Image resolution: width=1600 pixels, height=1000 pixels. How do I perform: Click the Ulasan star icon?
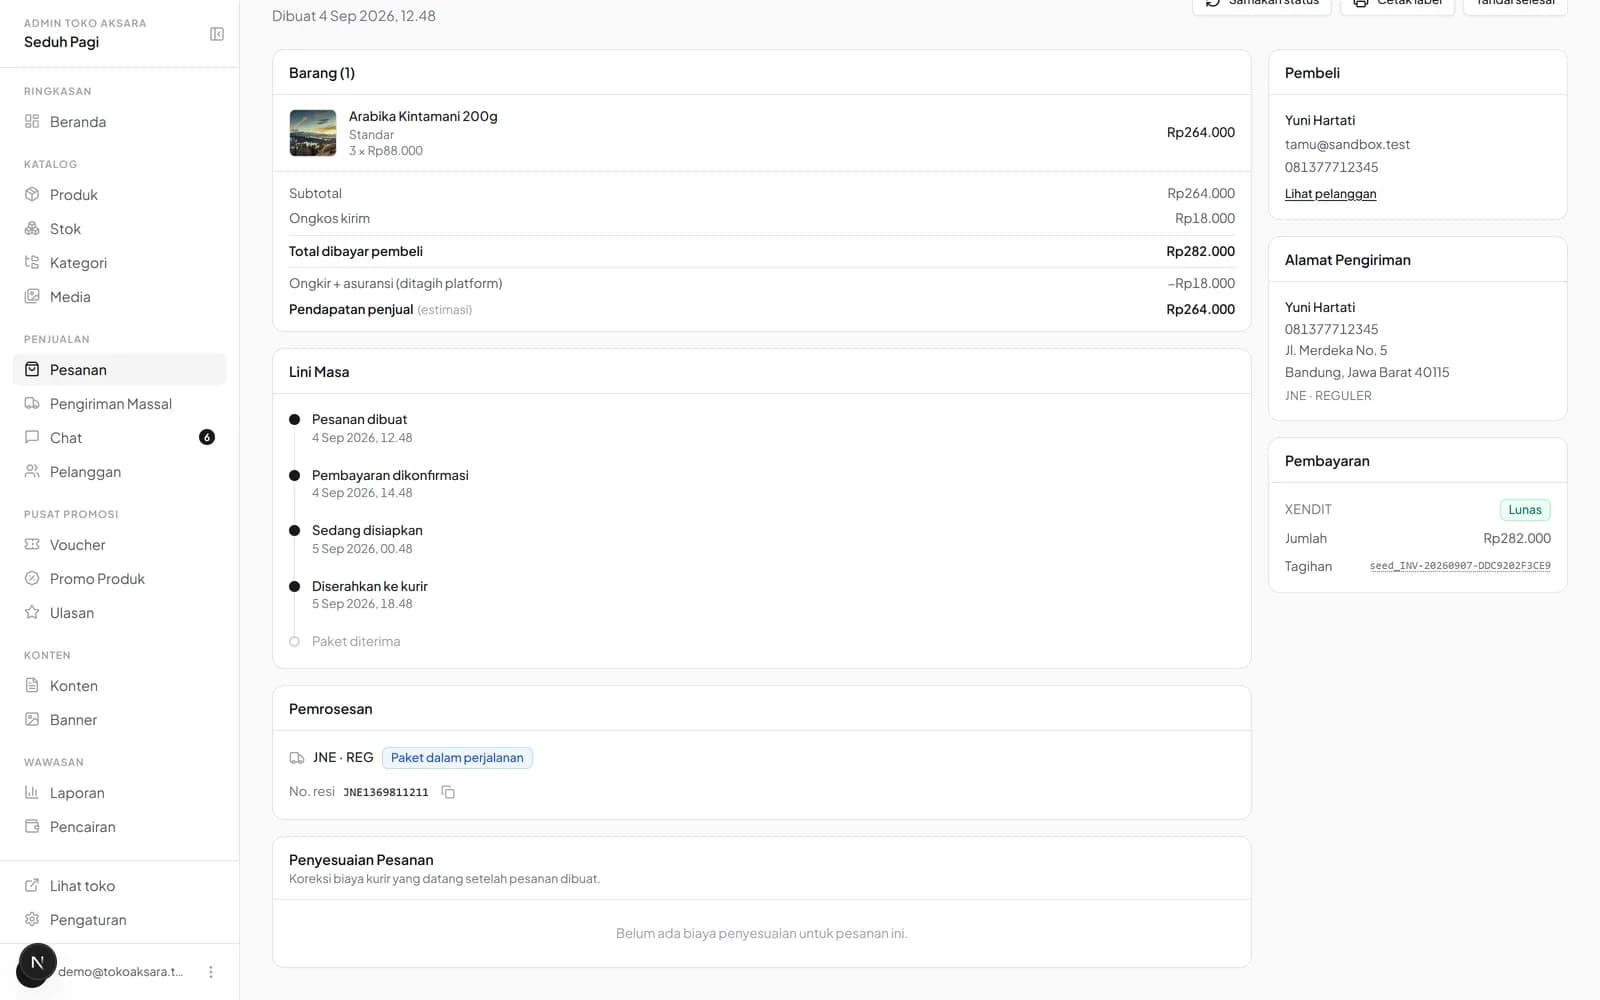(32, 613)
